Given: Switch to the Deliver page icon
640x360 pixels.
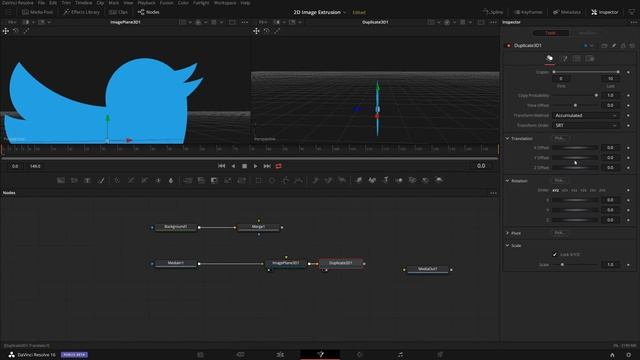Looking at the screenshot, I should (440, 354).
